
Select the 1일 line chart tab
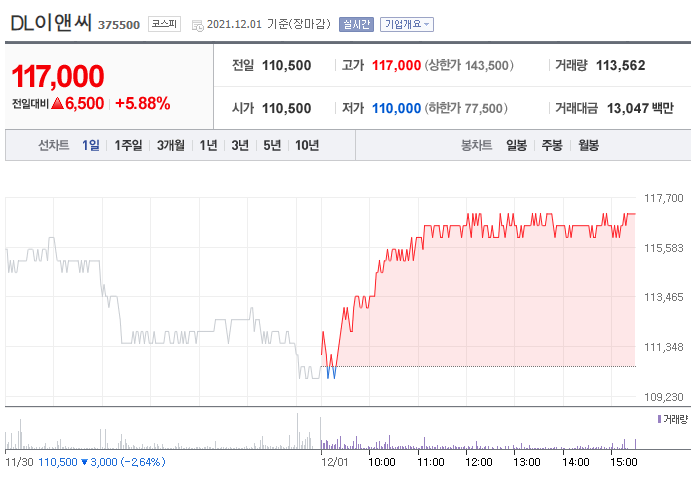tap(91, 145)
